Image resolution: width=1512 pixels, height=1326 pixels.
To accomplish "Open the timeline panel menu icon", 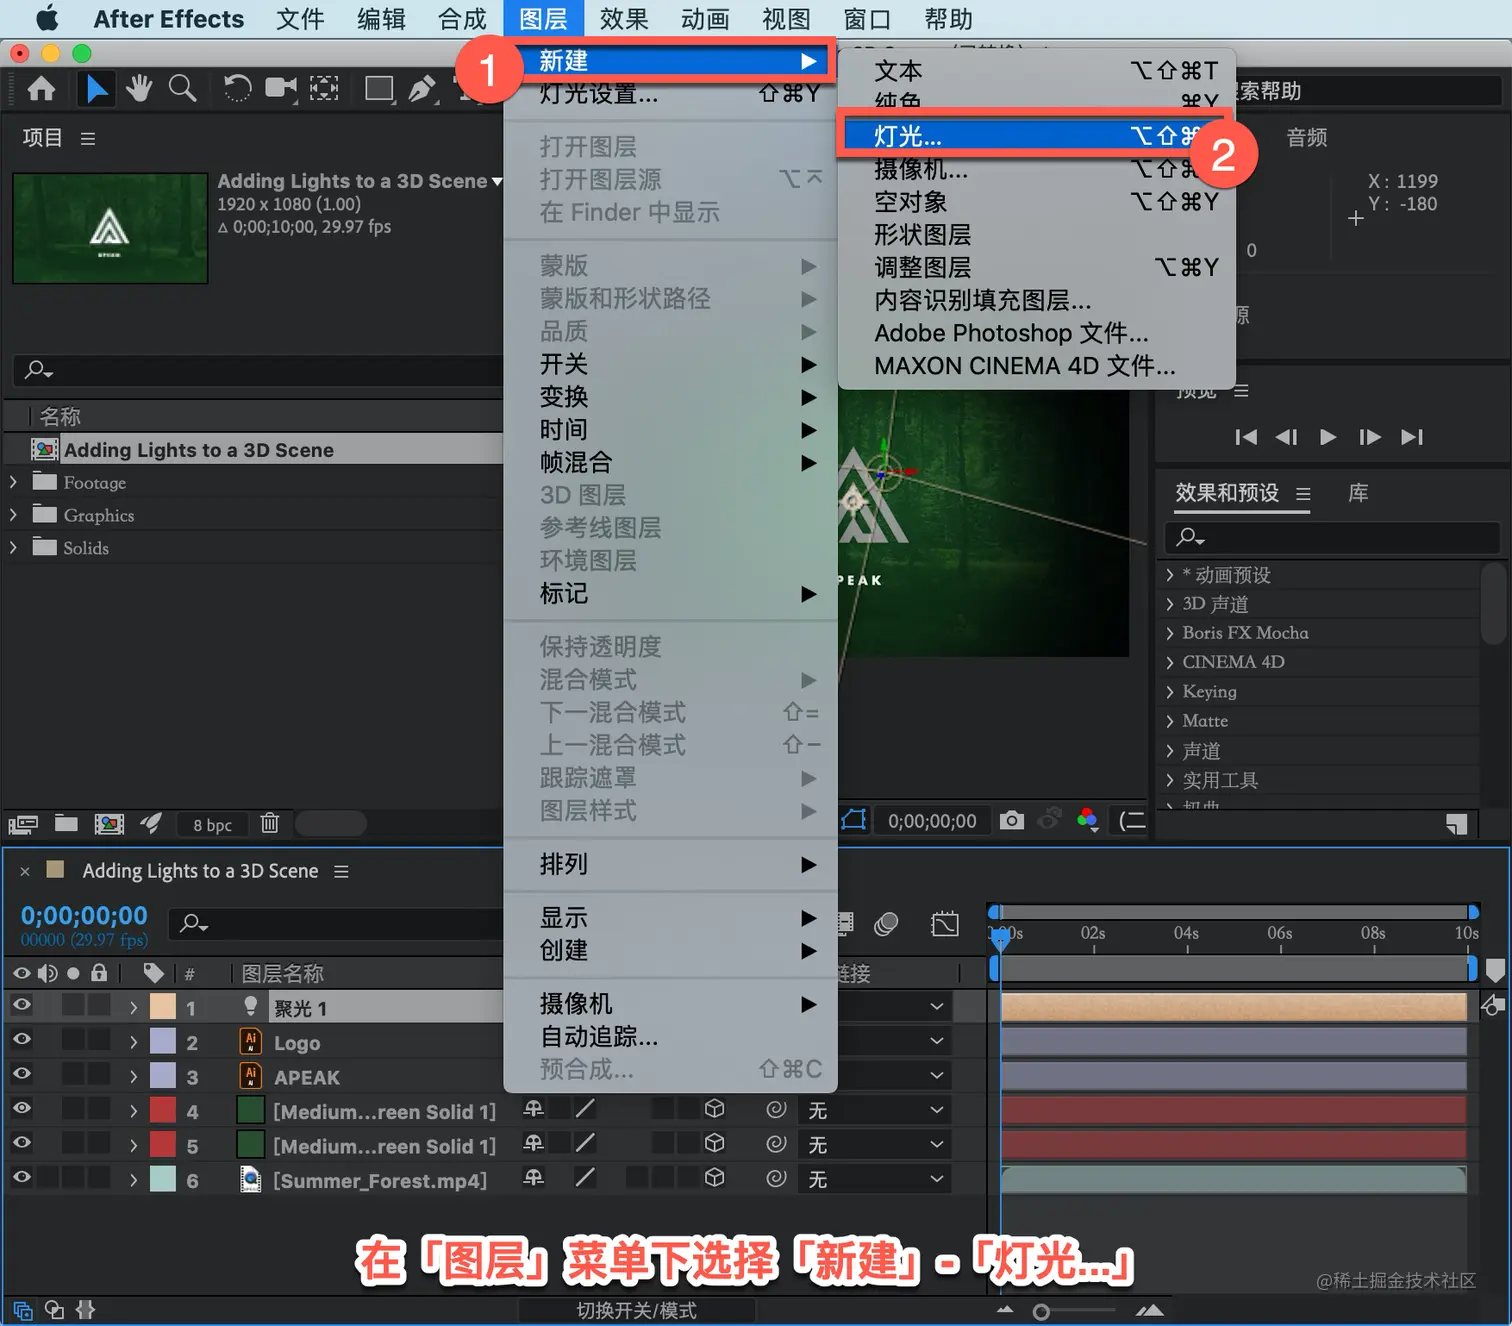I will [341, 872].
